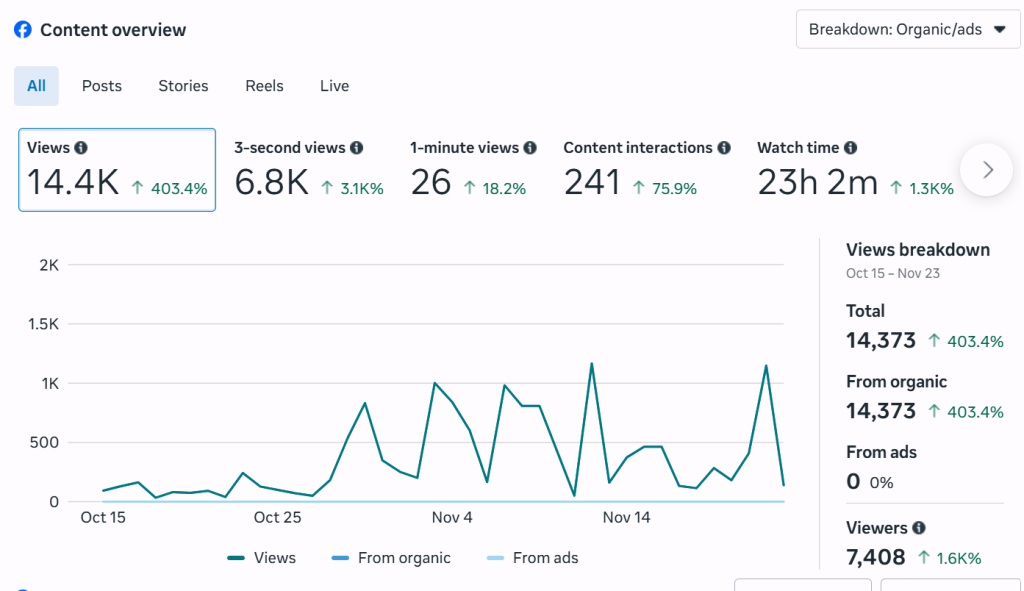Toggle the From organic legend series

tap(391, 558)
